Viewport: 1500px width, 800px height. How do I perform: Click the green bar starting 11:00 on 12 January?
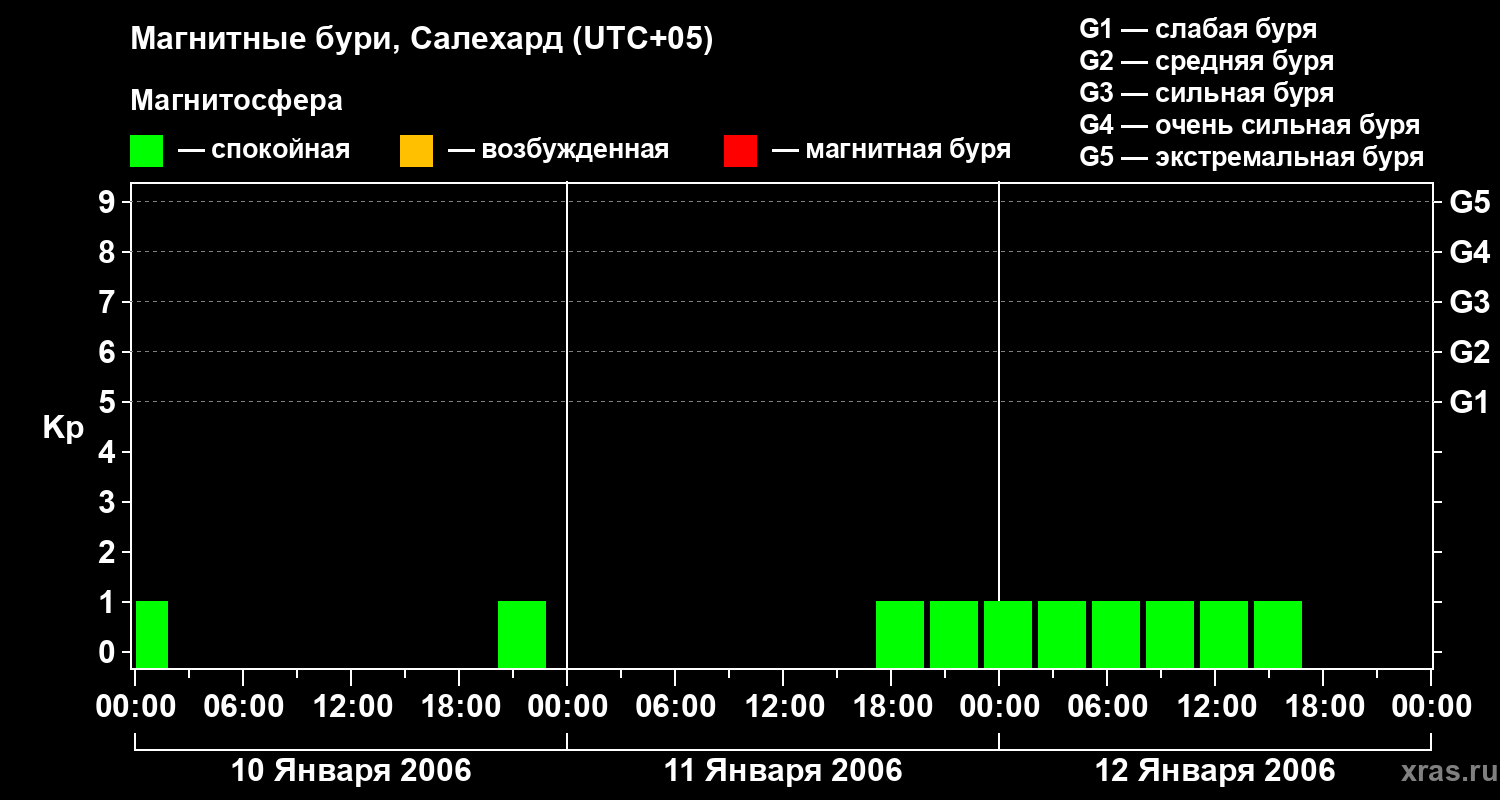1224,634
